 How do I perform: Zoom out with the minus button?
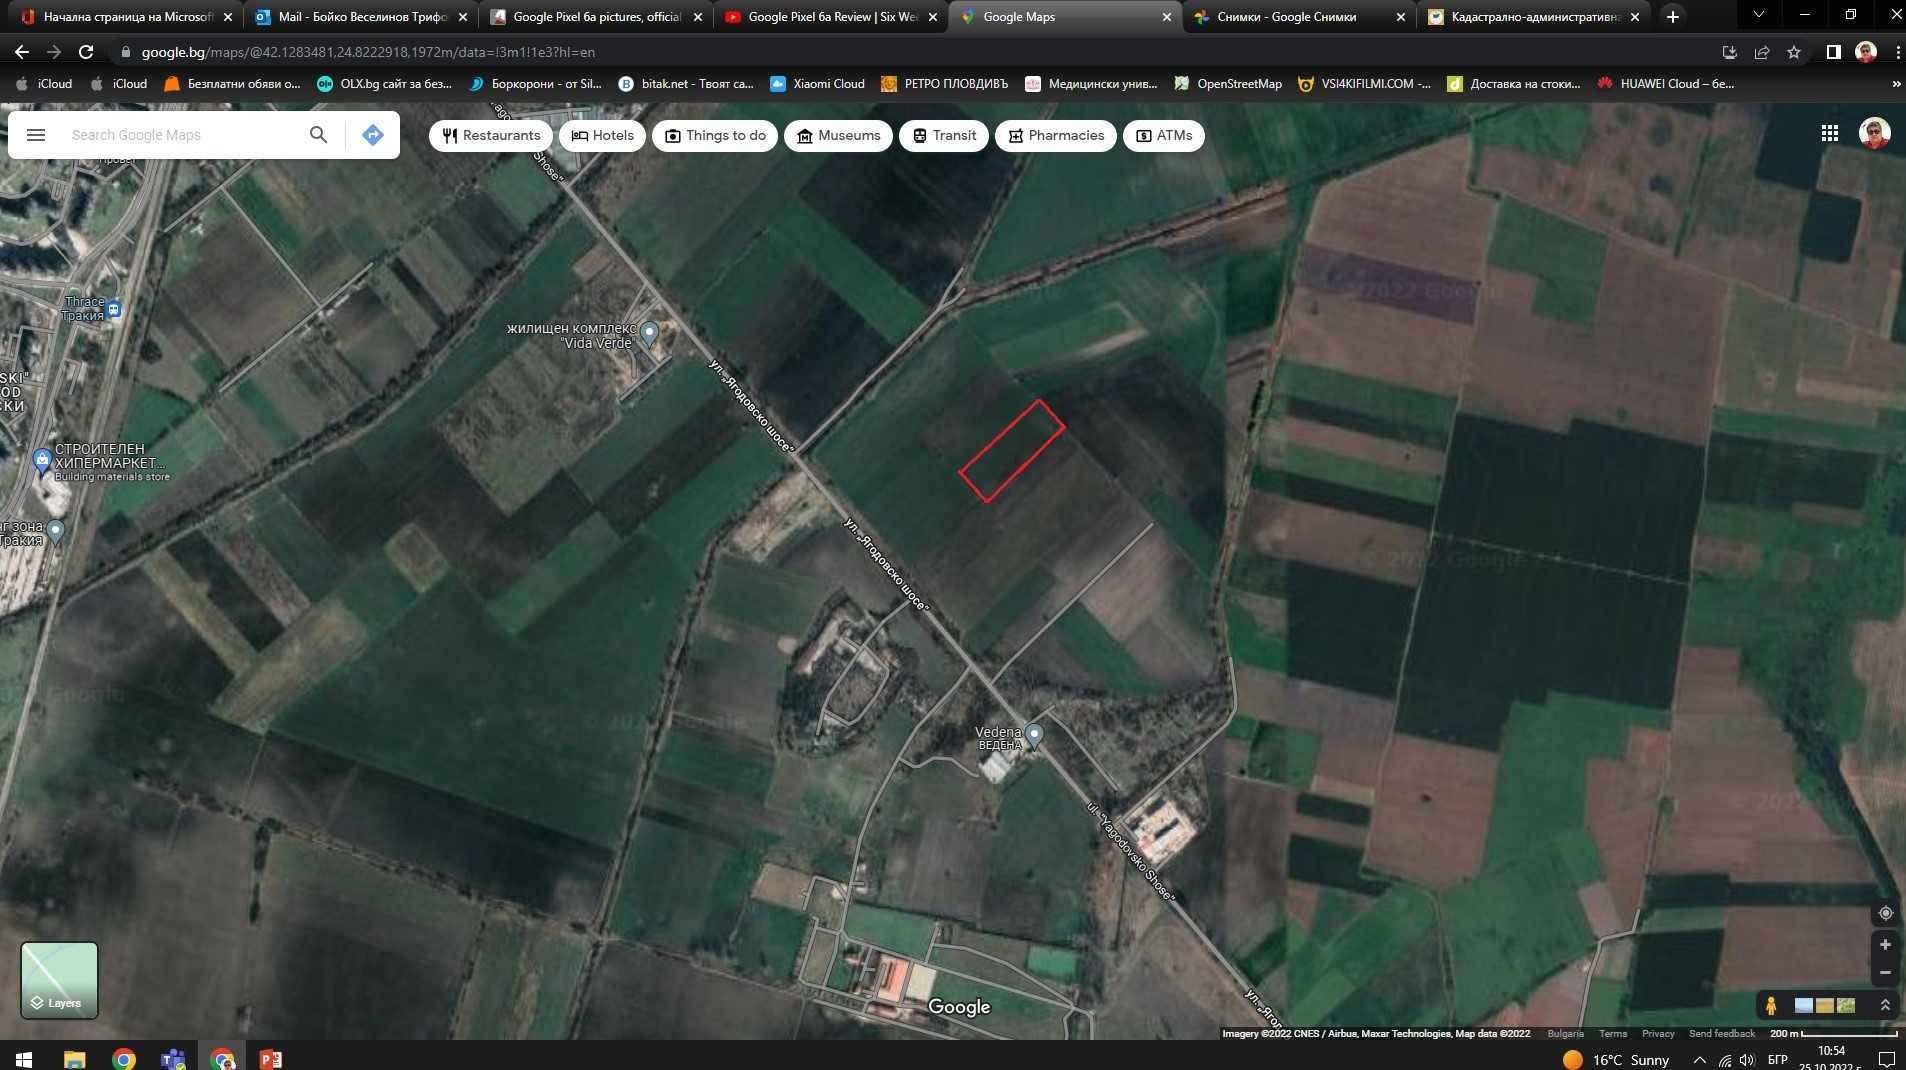point(1885,973)
